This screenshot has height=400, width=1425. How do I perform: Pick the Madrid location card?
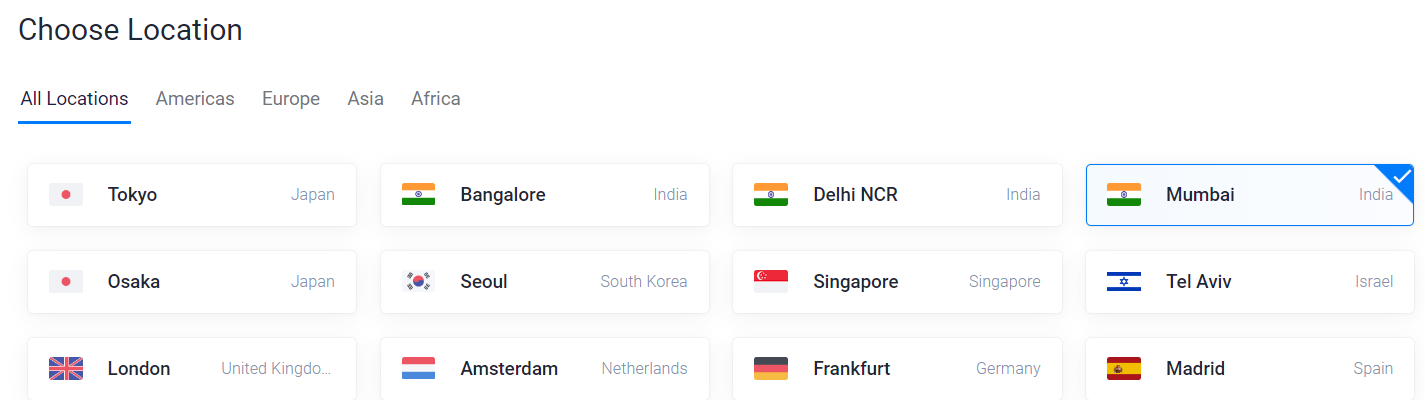[x=1250, y=369]
